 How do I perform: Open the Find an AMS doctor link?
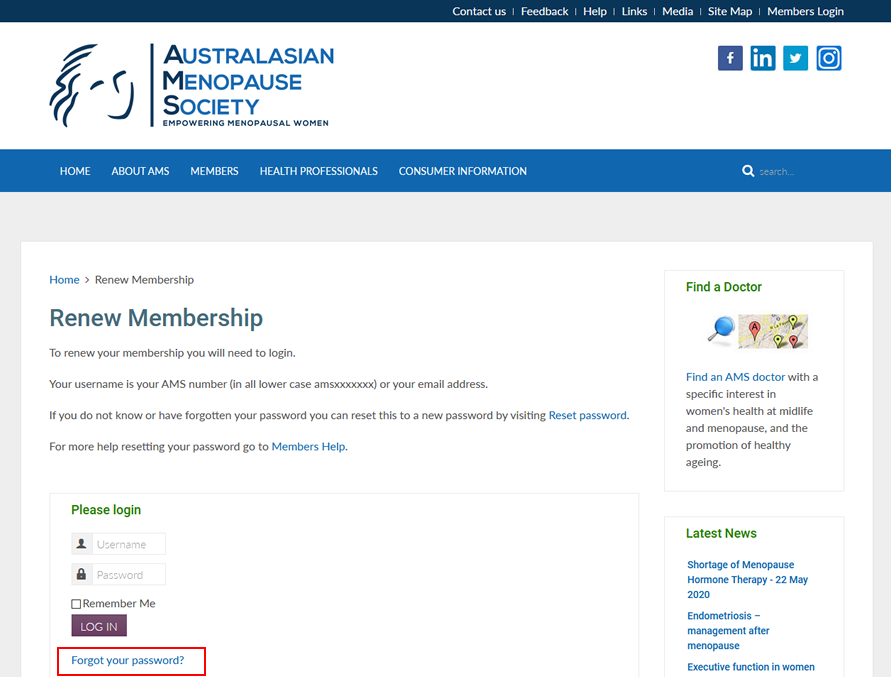pyautogui.click(x=735, y=377)
